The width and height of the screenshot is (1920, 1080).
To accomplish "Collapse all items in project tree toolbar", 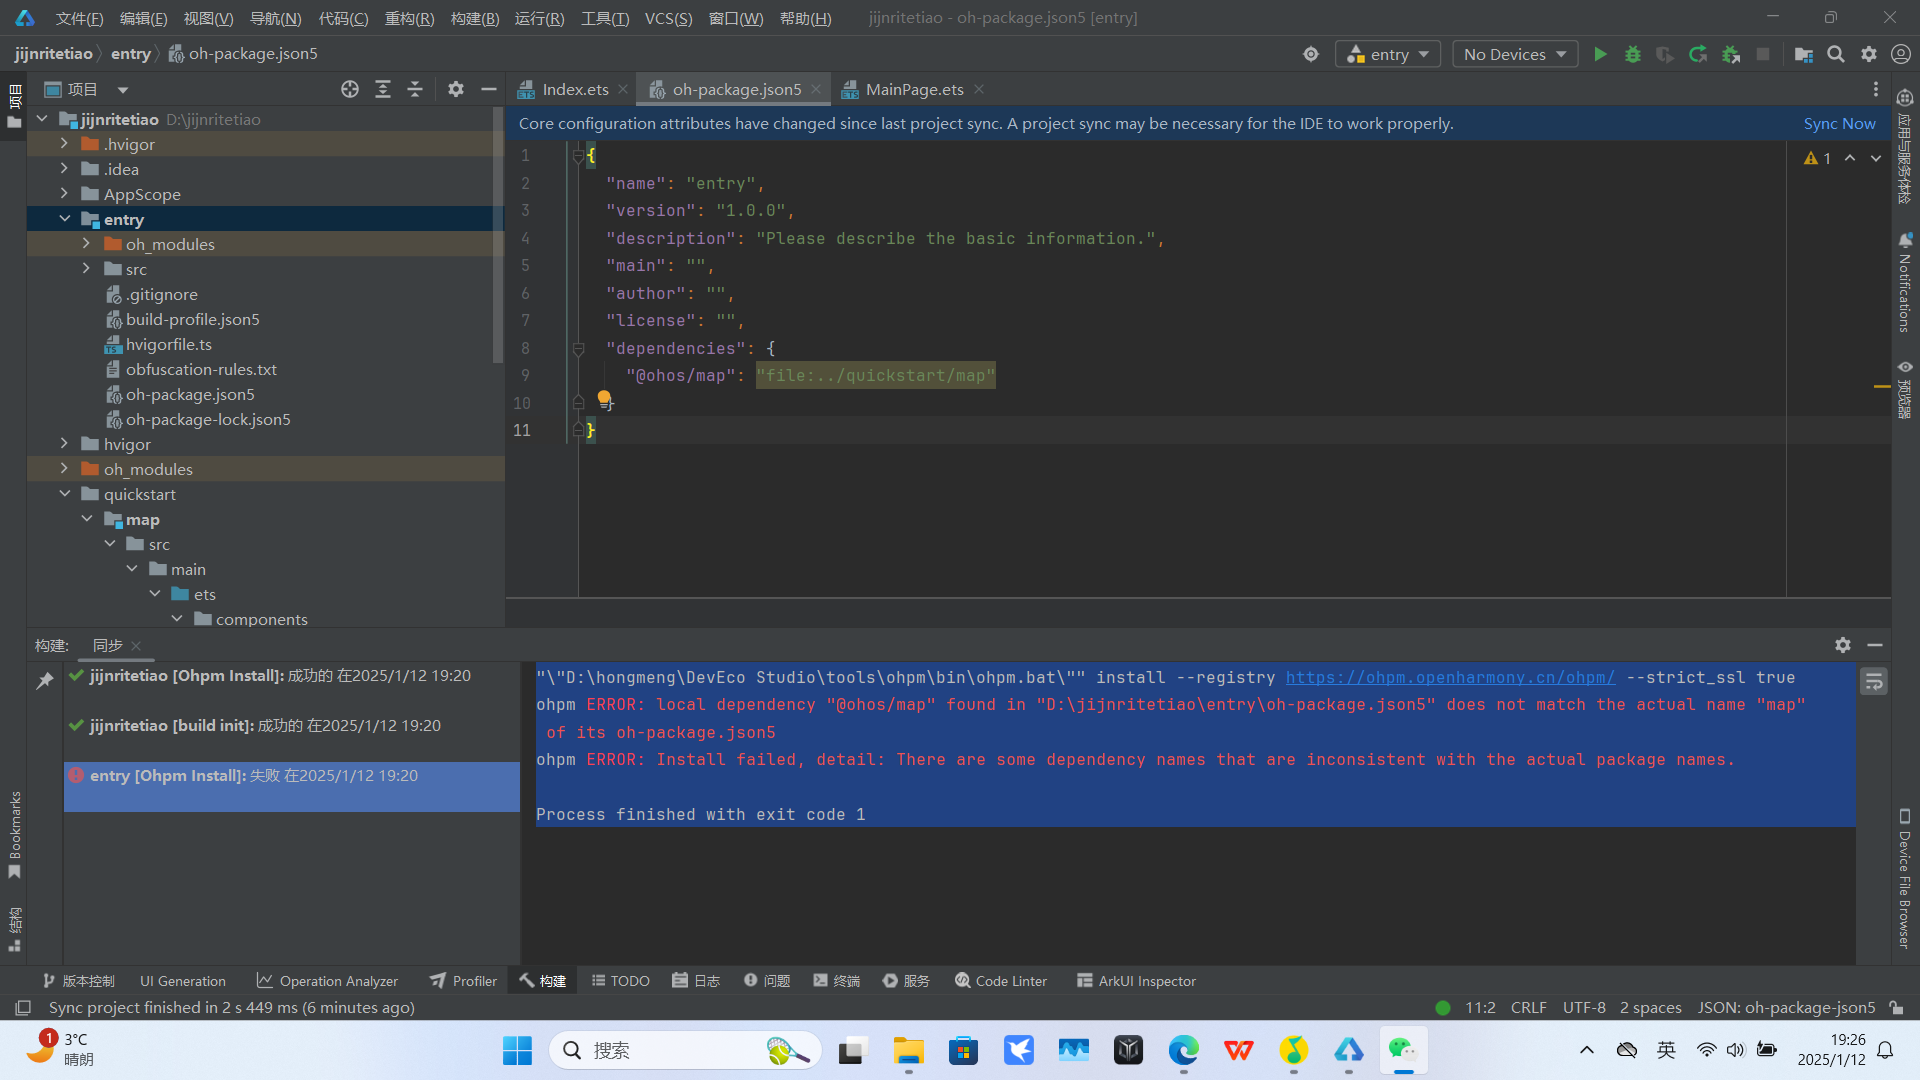I will [415, 89].
